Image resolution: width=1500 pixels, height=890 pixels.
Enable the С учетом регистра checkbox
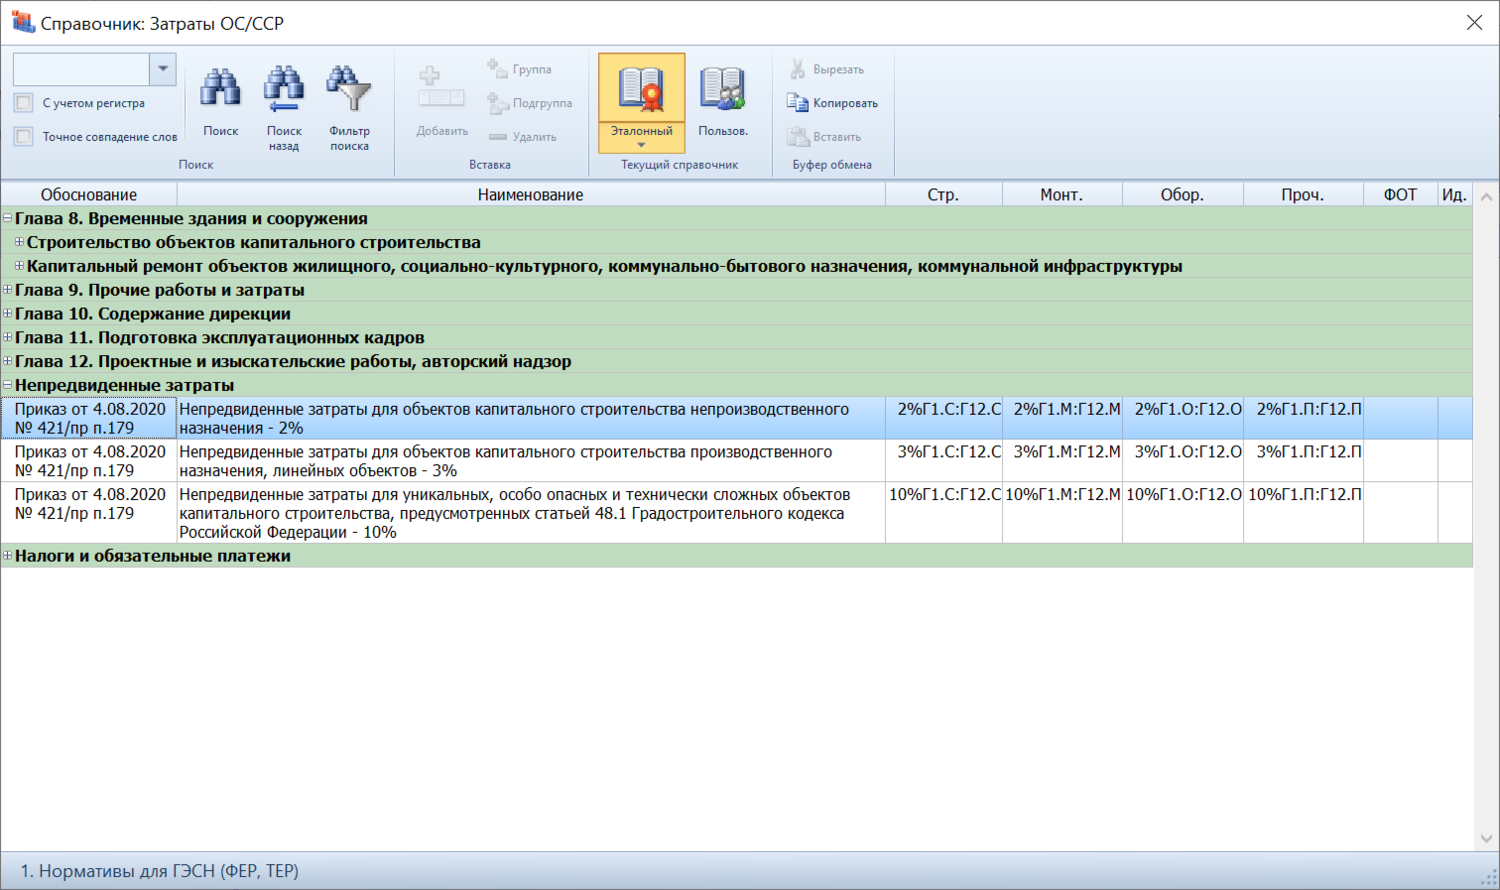tap(24, 103)
